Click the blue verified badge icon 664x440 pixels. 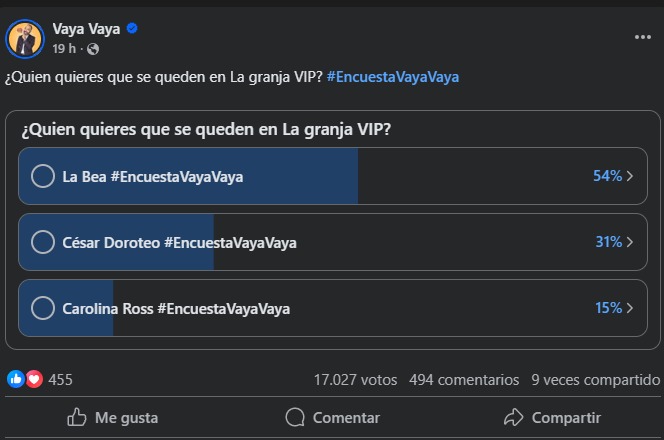click(x=132, y=28)
